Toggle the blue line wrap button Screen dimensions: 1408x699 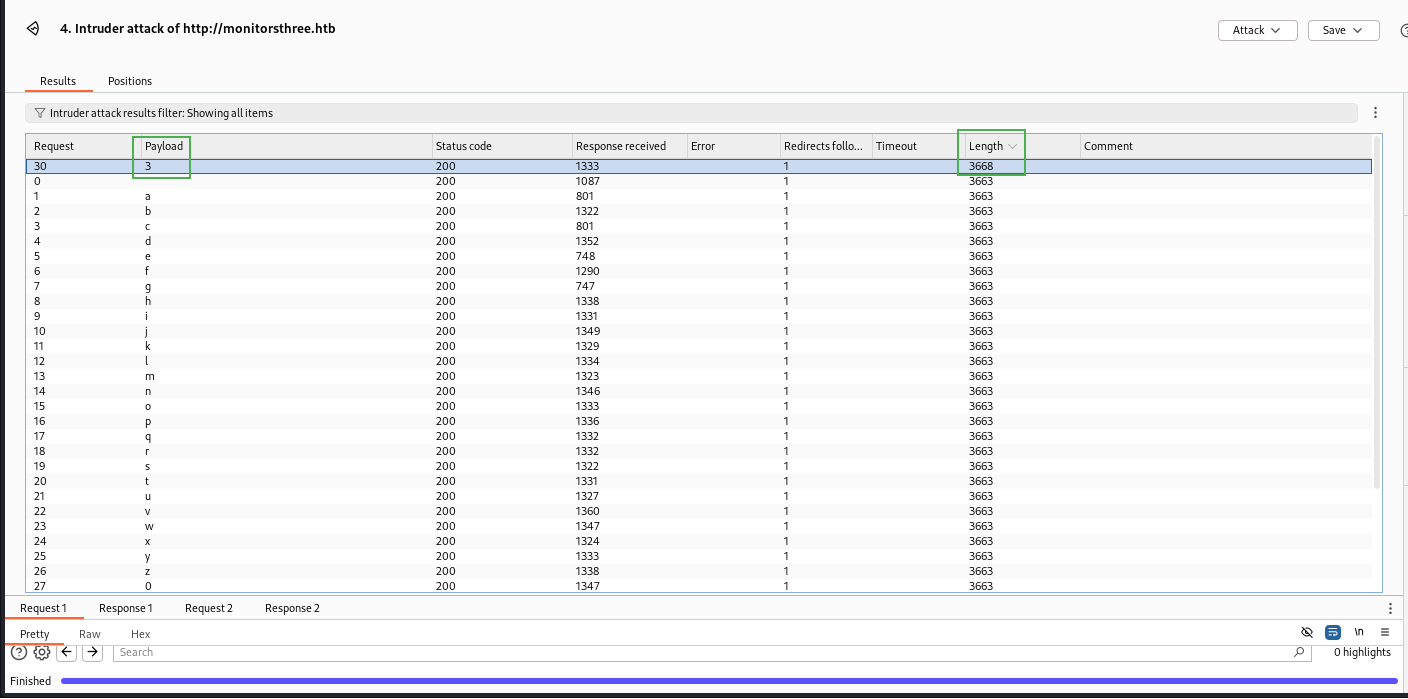1333,632
